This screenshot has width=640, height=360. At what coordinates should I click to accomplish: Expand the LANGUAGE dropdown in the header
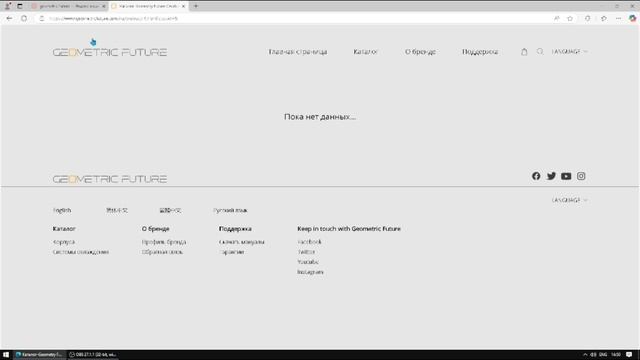(569, 52)
